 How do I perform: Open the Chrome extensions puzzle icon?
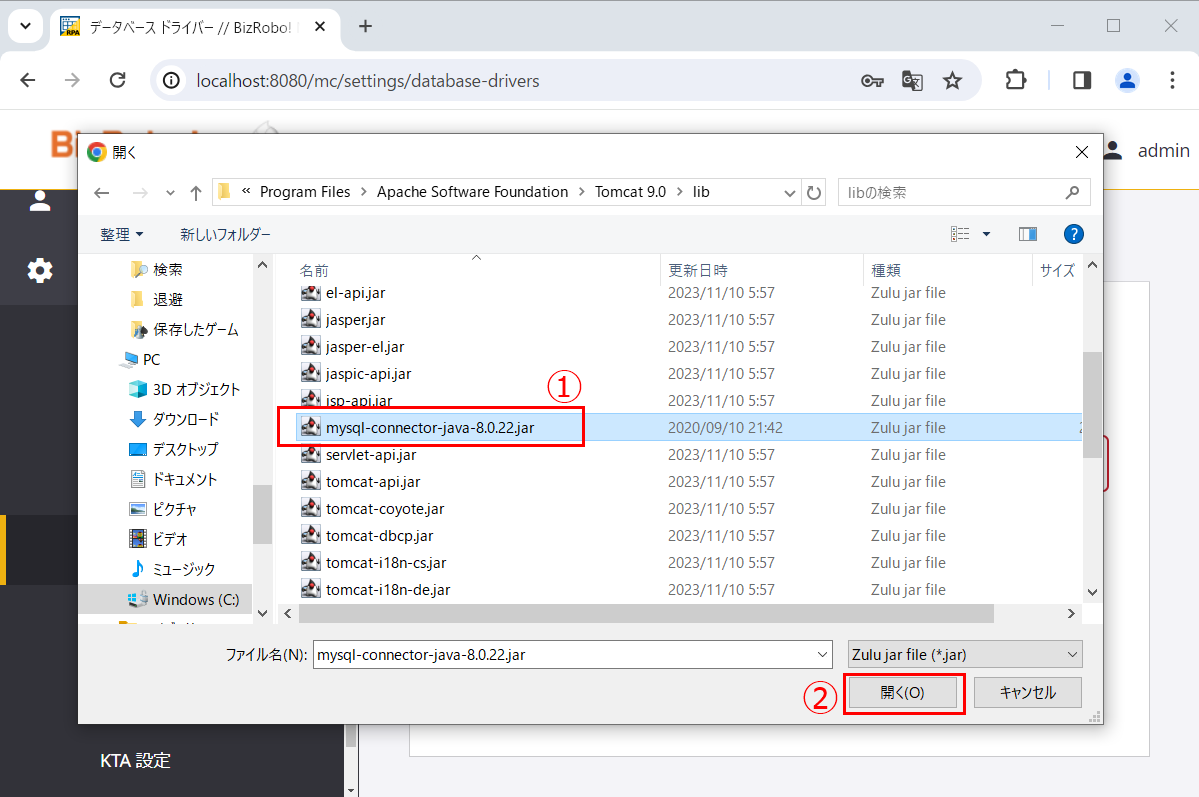(x=1015, y=80)
